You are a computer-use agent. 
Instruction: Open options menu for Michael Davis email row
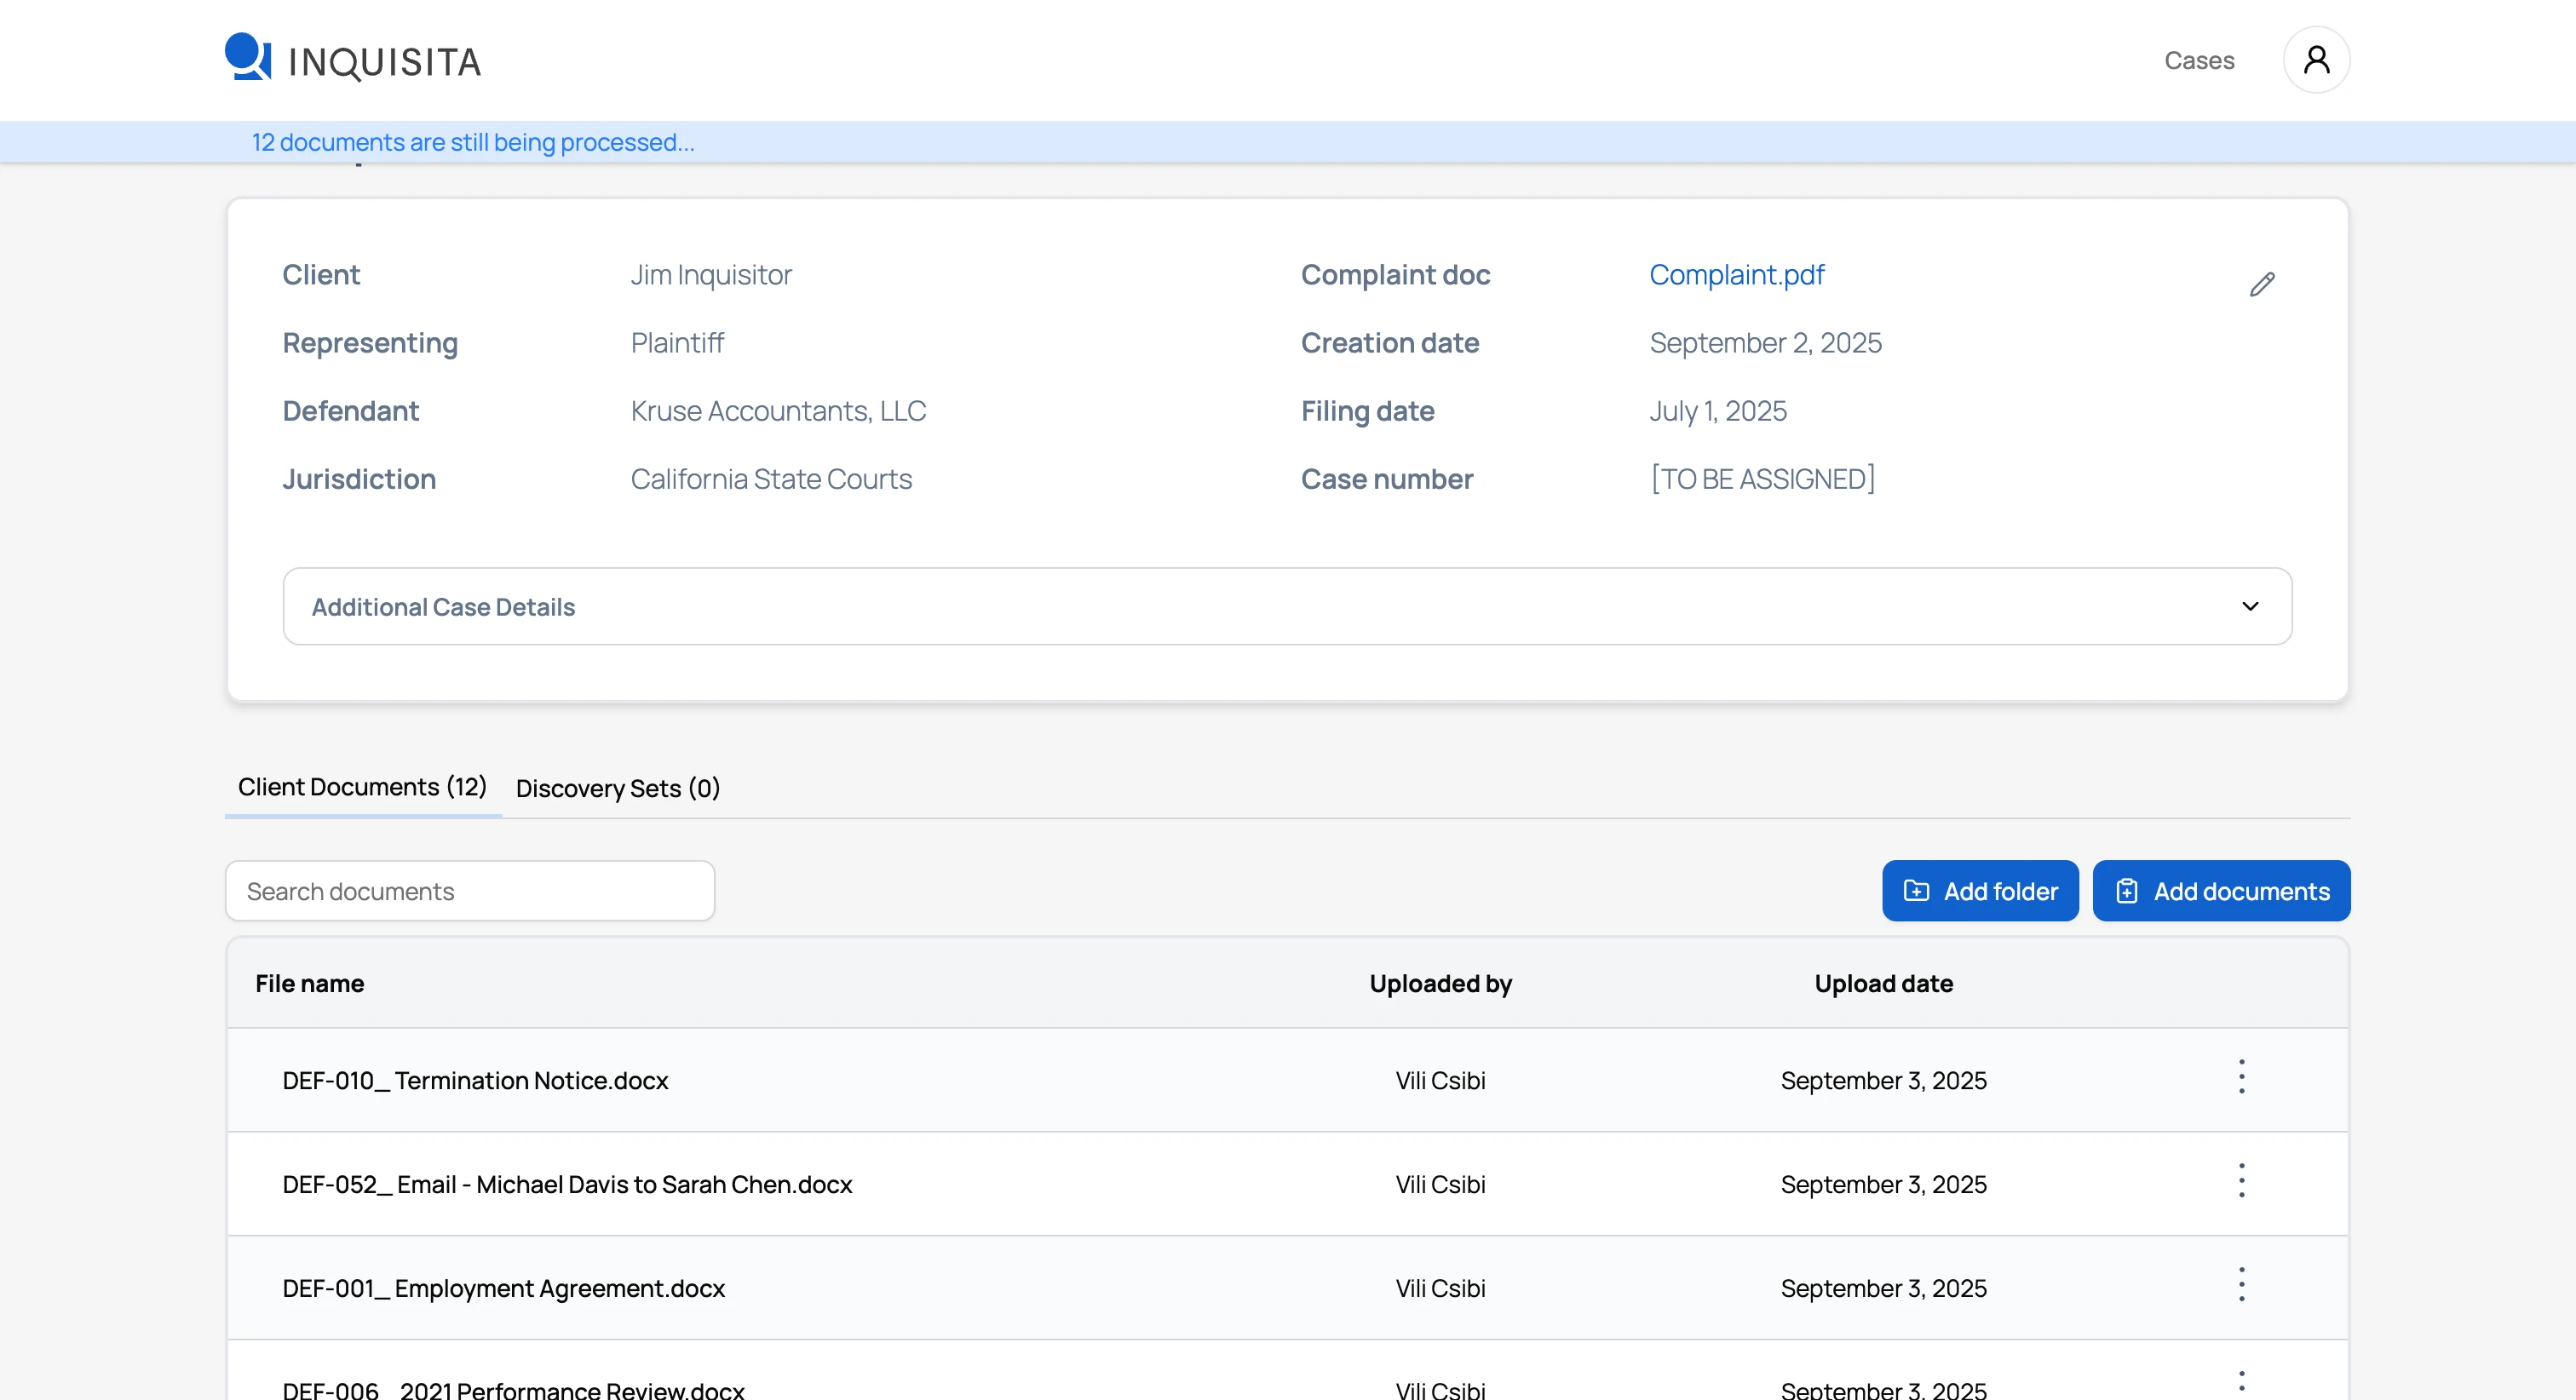pyautogui.click(x=2241, y=1182)
